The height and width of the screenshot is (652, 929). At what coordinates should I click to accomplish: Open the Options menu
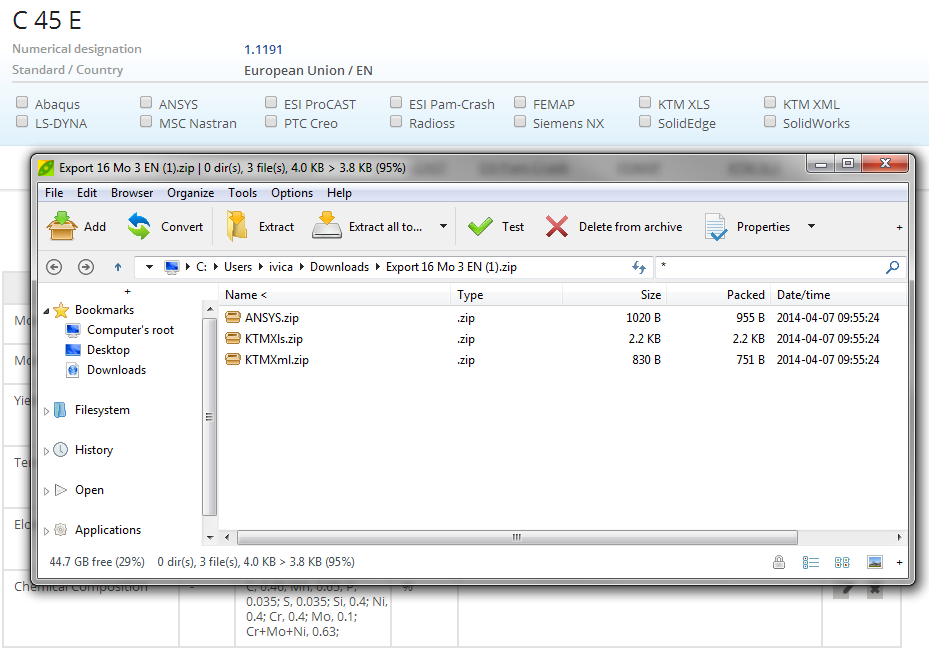pyautogui.click(x=292, y=193)
